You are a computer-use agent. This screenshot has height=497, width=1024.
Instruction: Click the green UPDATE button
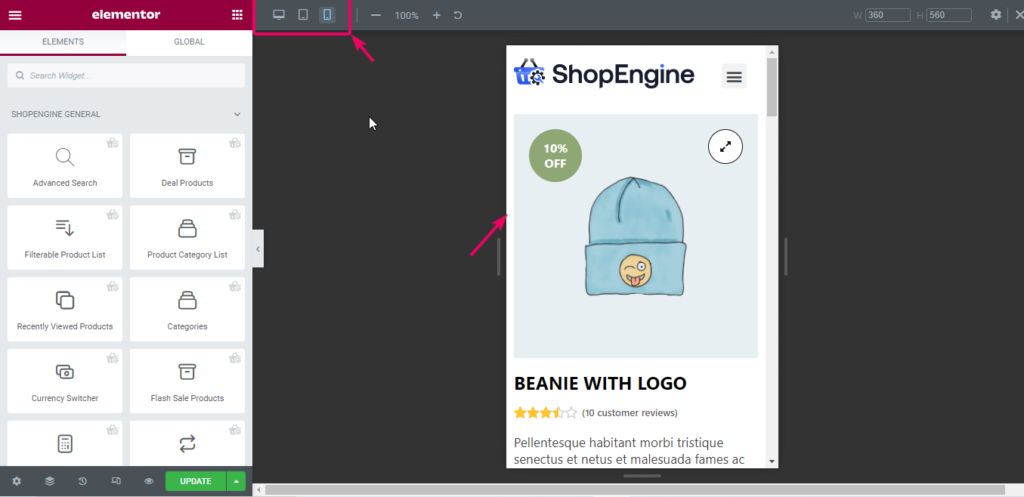[x=195, y=481]
